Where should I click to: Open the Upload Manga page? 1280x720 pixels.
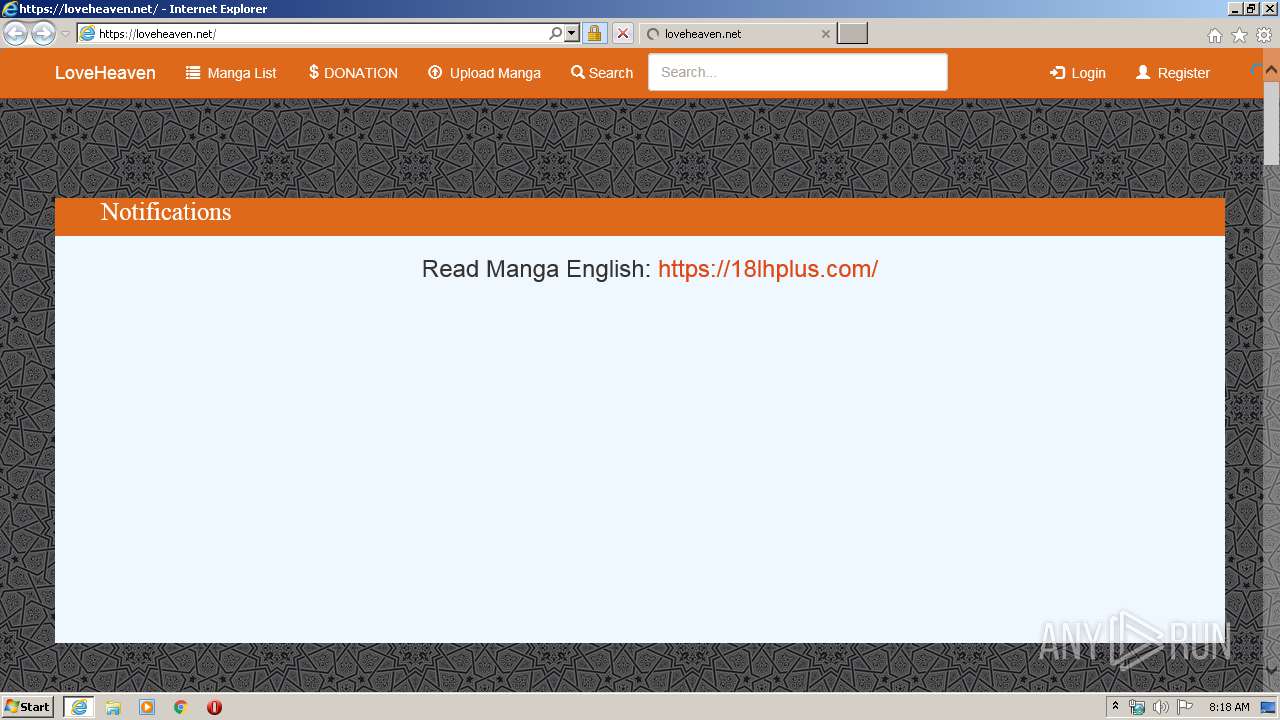(484, 73)
